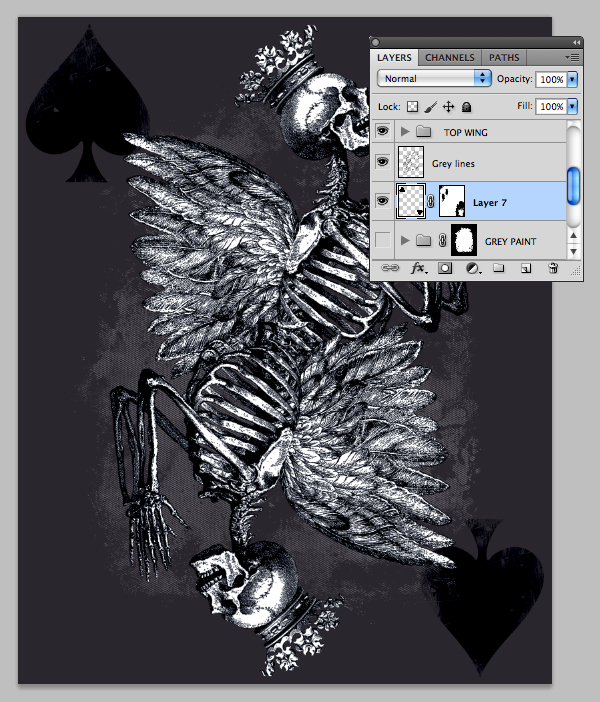This screenshot has height=702, width=600.
Task: Click the GREY PAINT mask thumbnail
Action: [463, 240]
